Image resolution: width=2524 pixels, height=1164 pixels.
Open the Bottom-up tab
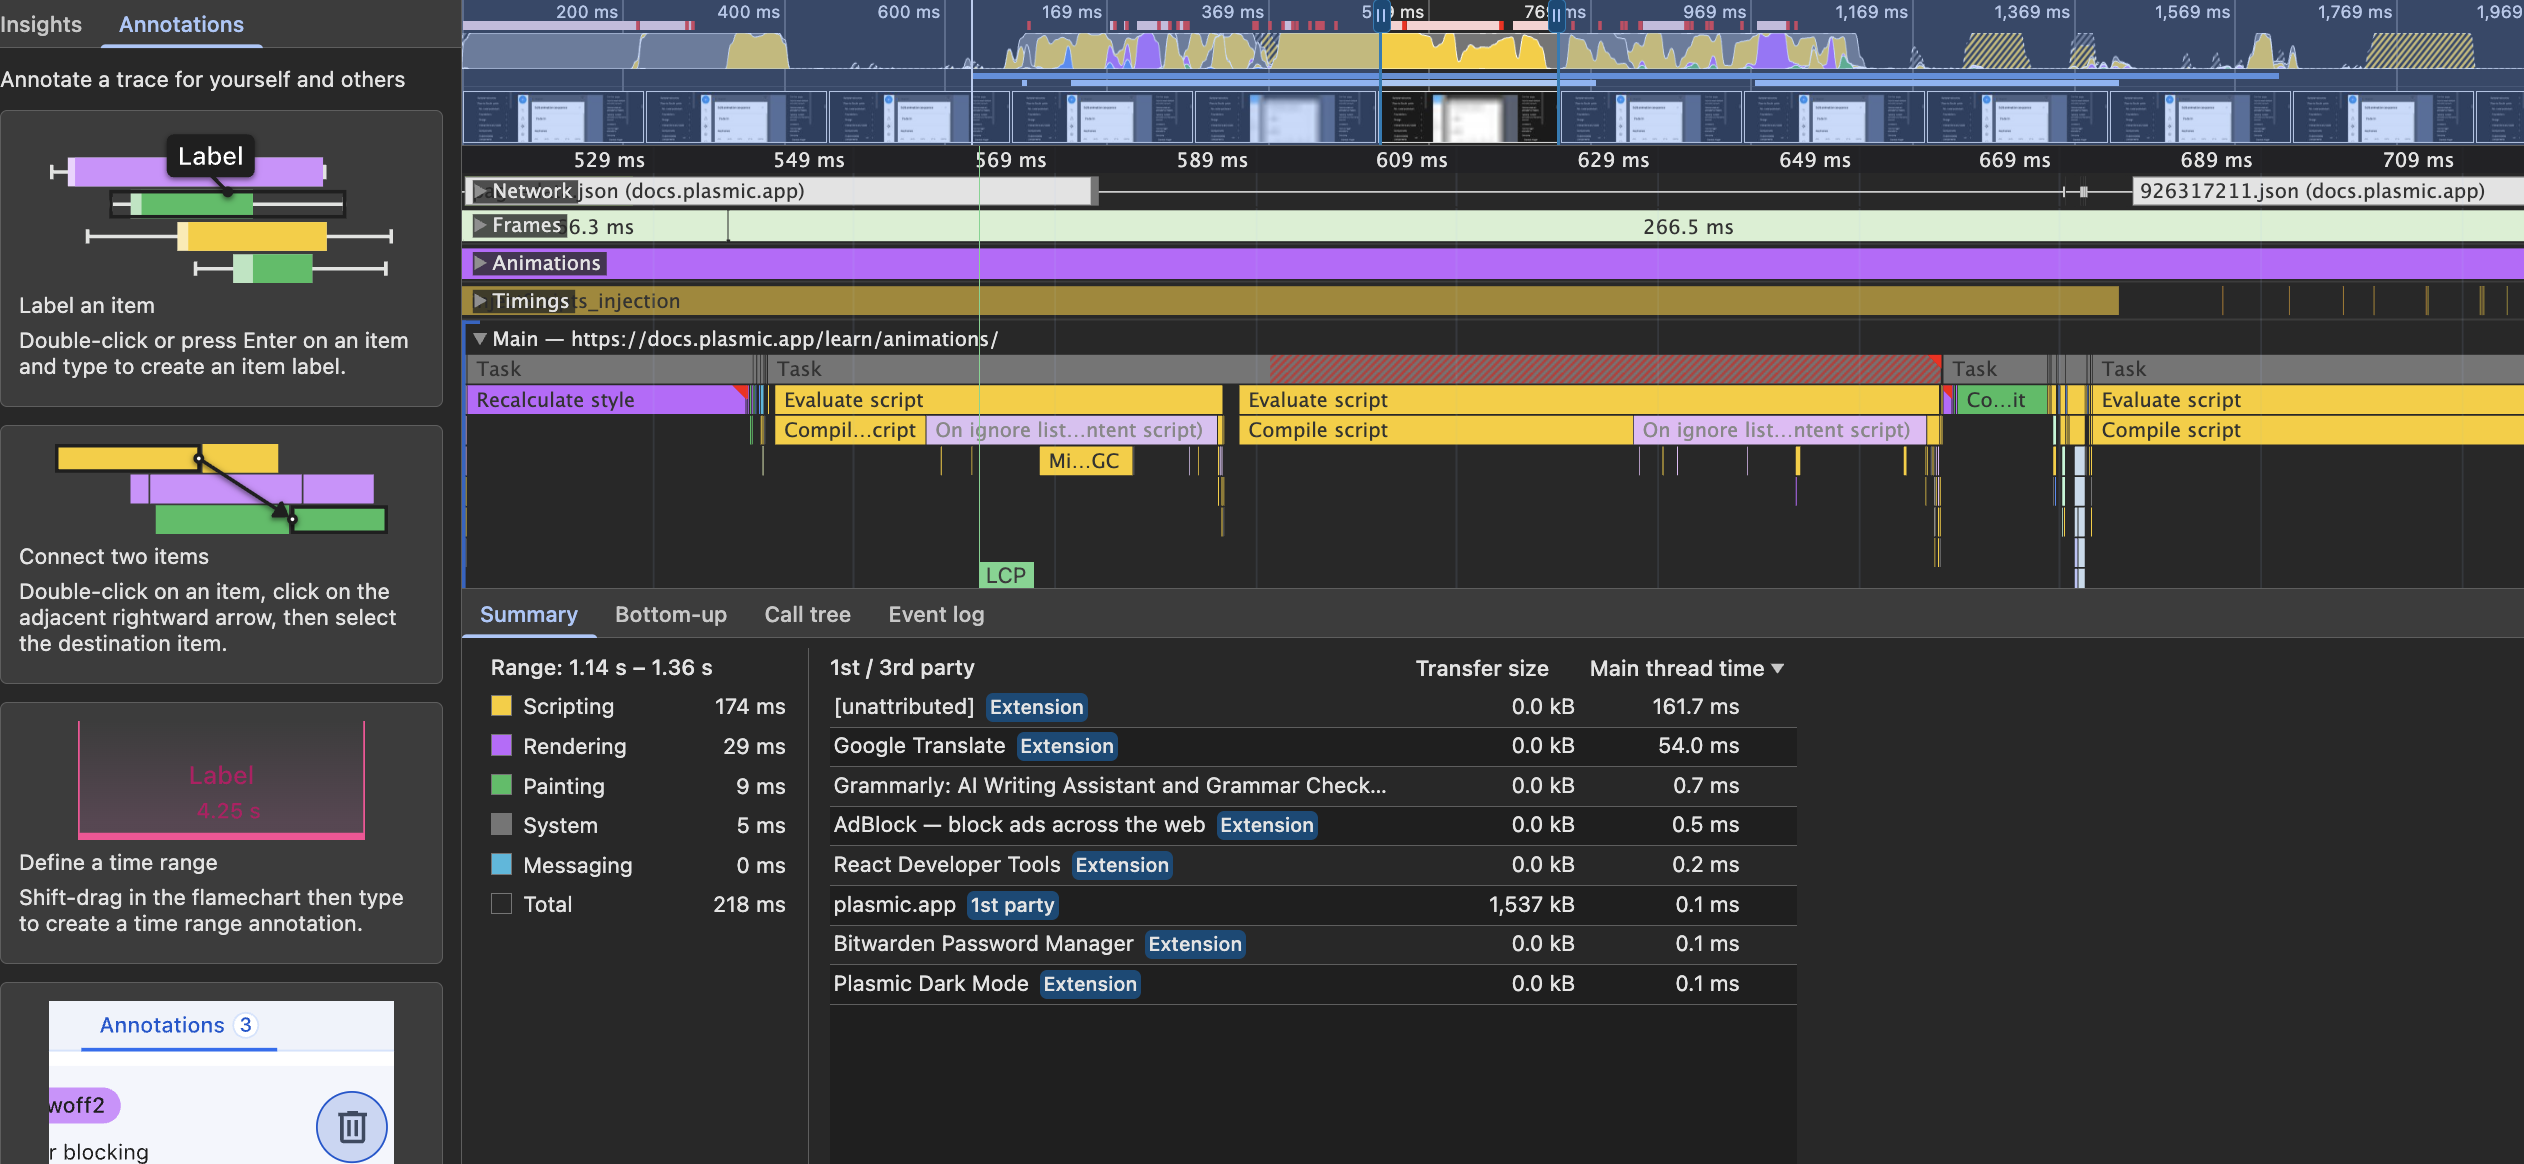coord(670,614)
